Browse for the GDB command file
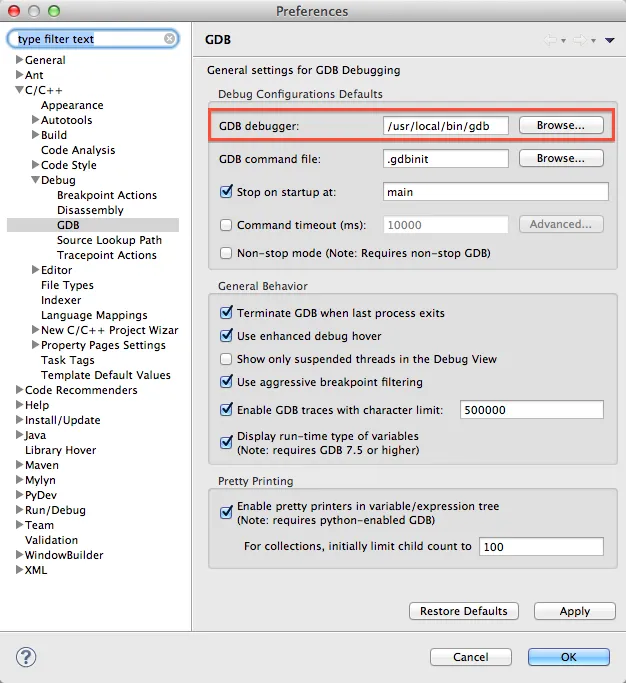This screenshot has width=626, height=683. click(561, 158)
